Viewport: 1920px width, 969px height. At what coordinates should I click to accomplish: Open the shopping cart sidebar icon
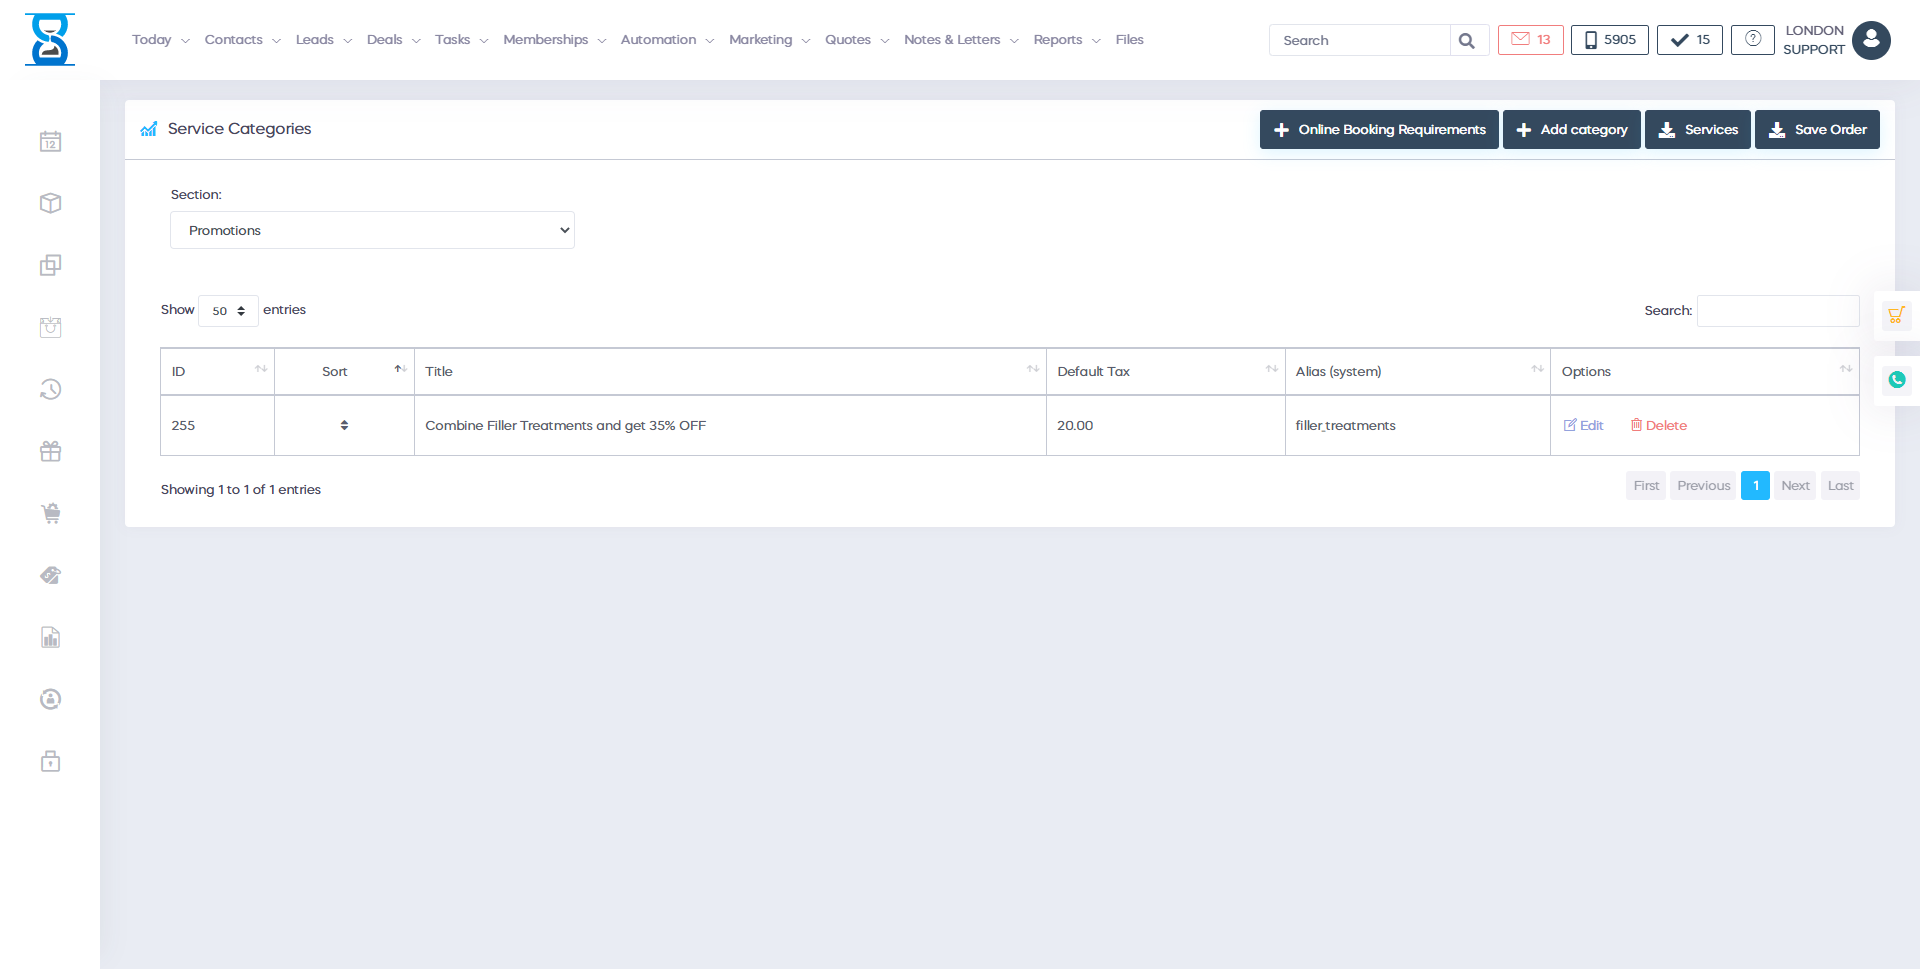click(x=50, y=513)
